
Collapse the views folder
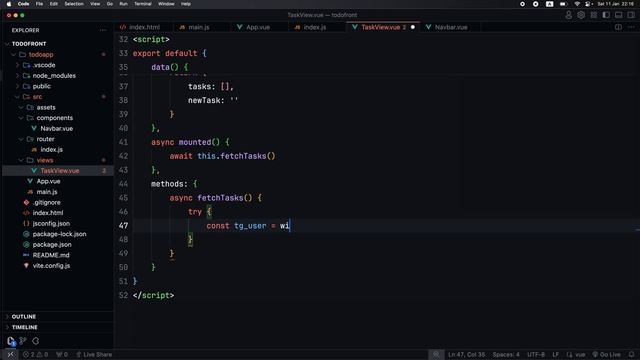point(45,160)
